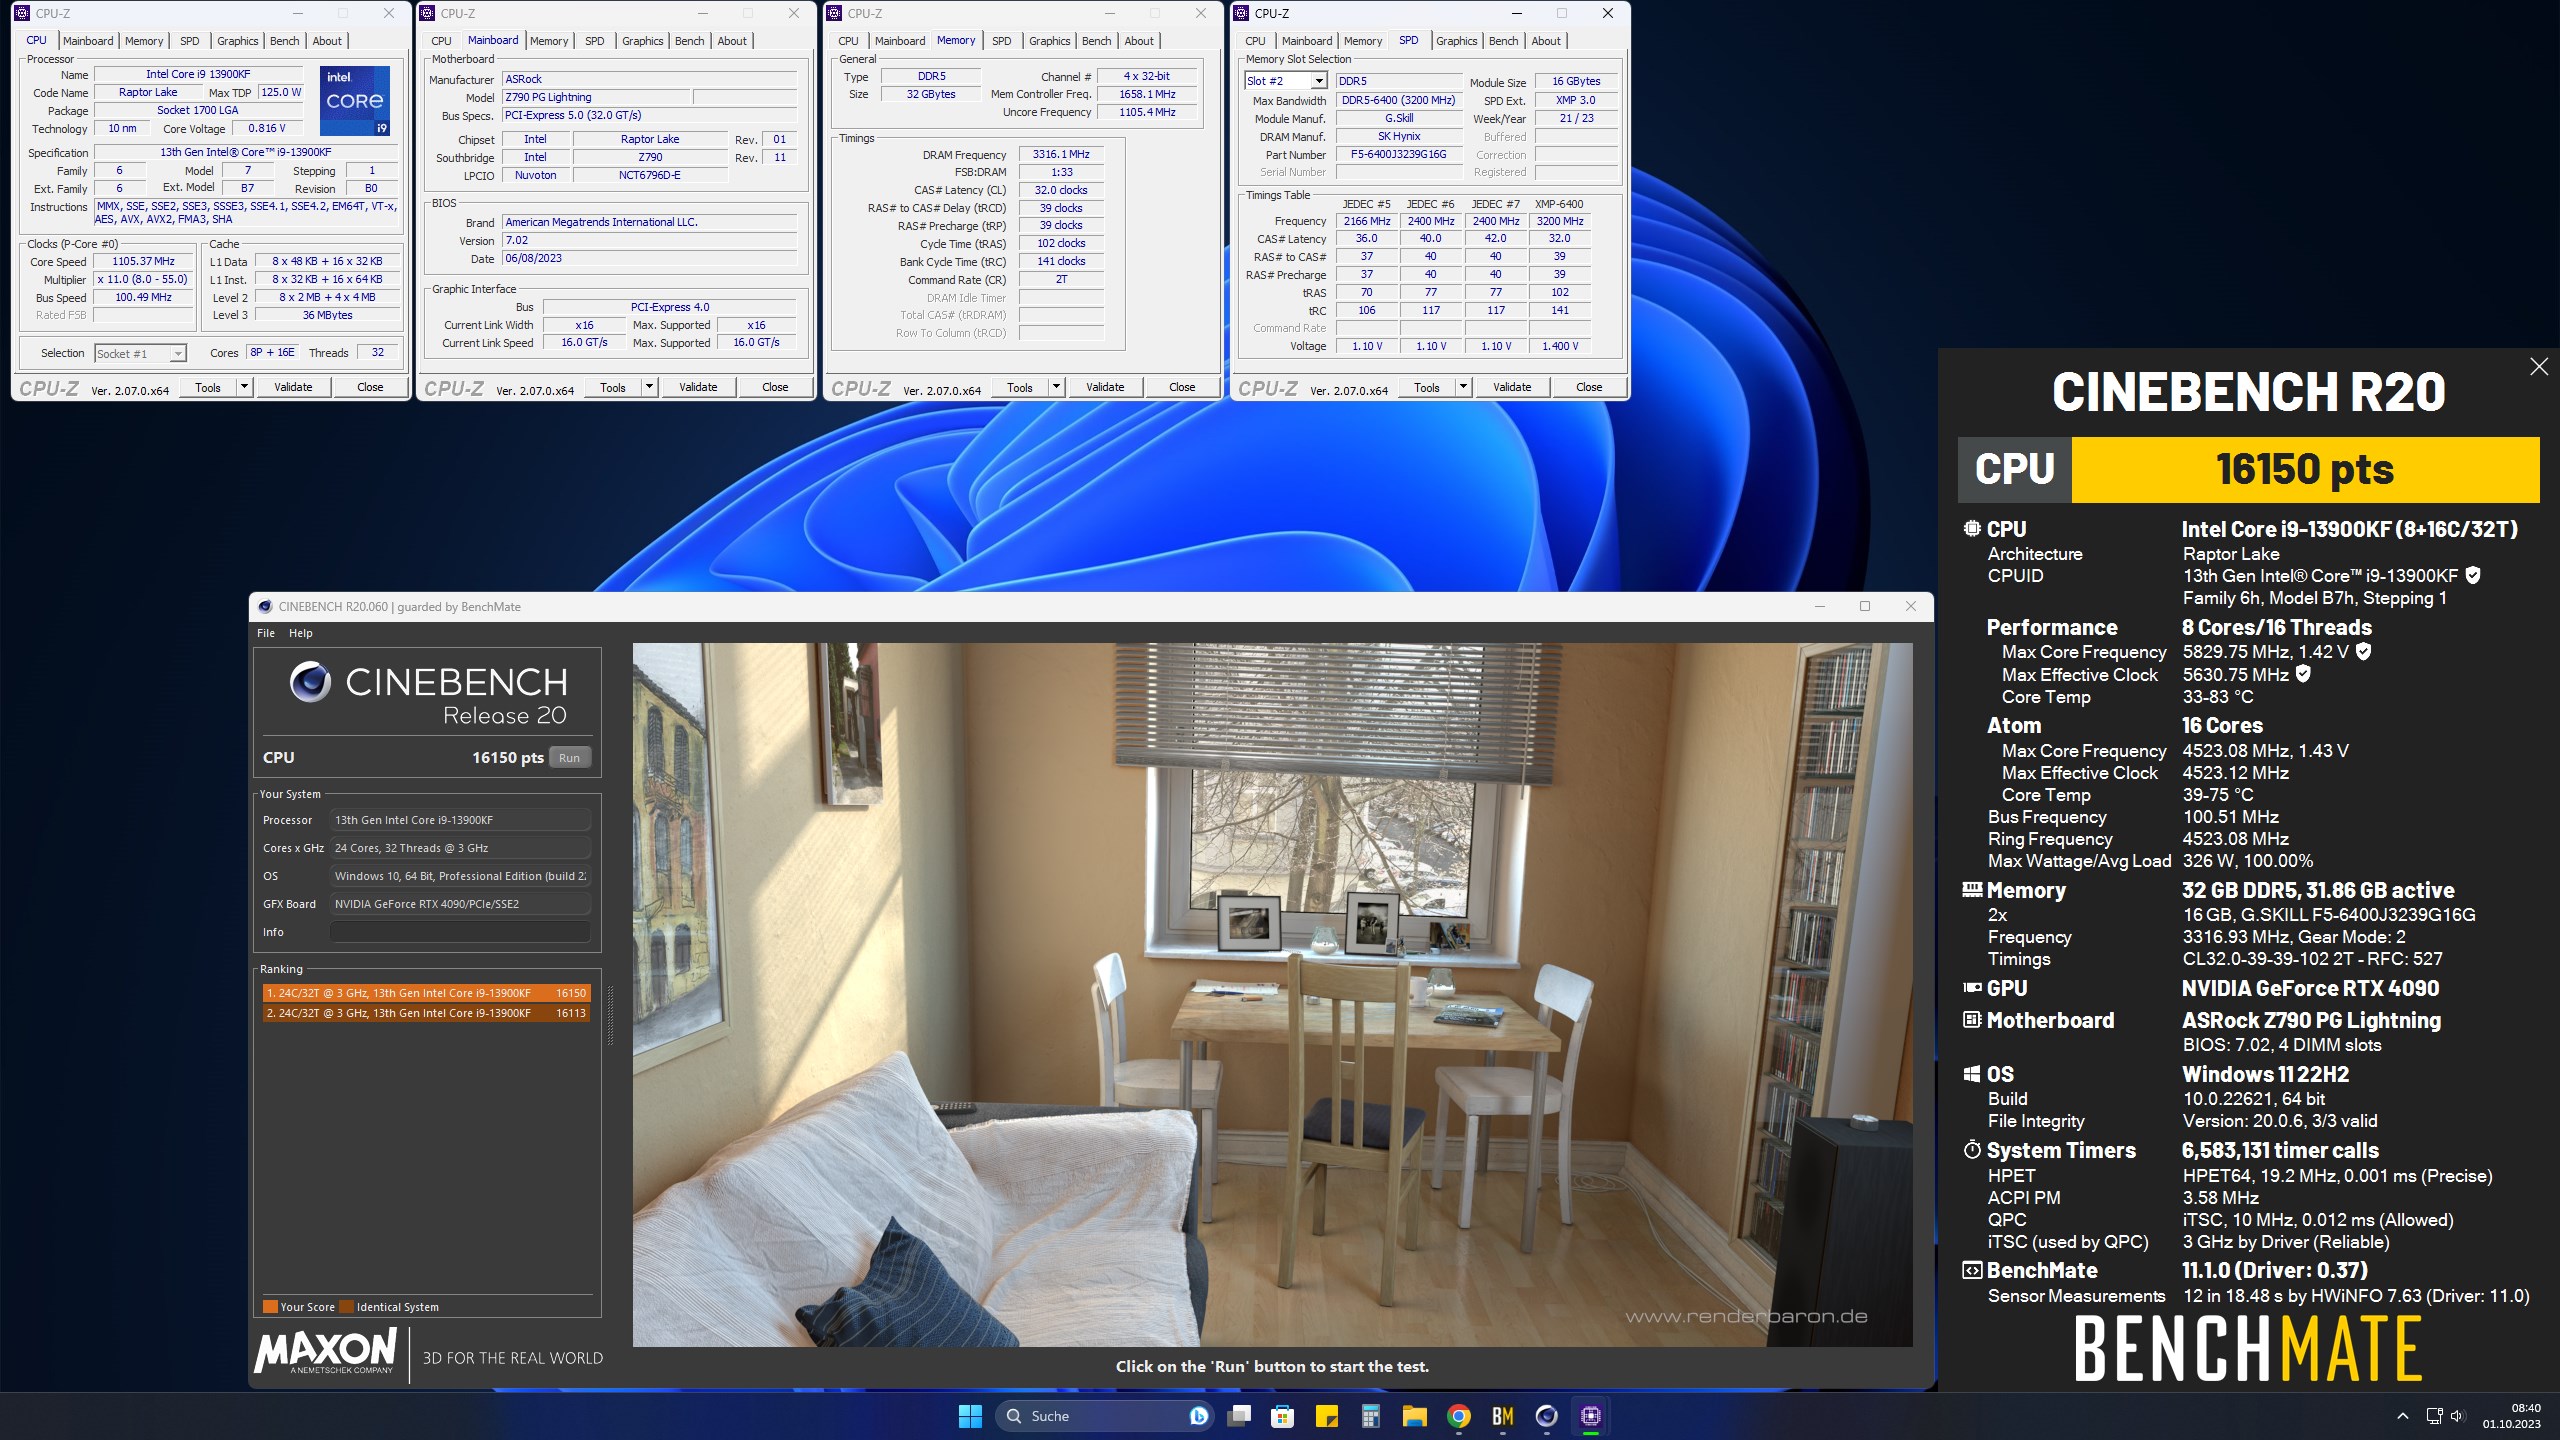The width and height of the screenshot is (2560, 1440).
Task: Click the rendered room image in Cinebench
Action: click(1272, 994)
